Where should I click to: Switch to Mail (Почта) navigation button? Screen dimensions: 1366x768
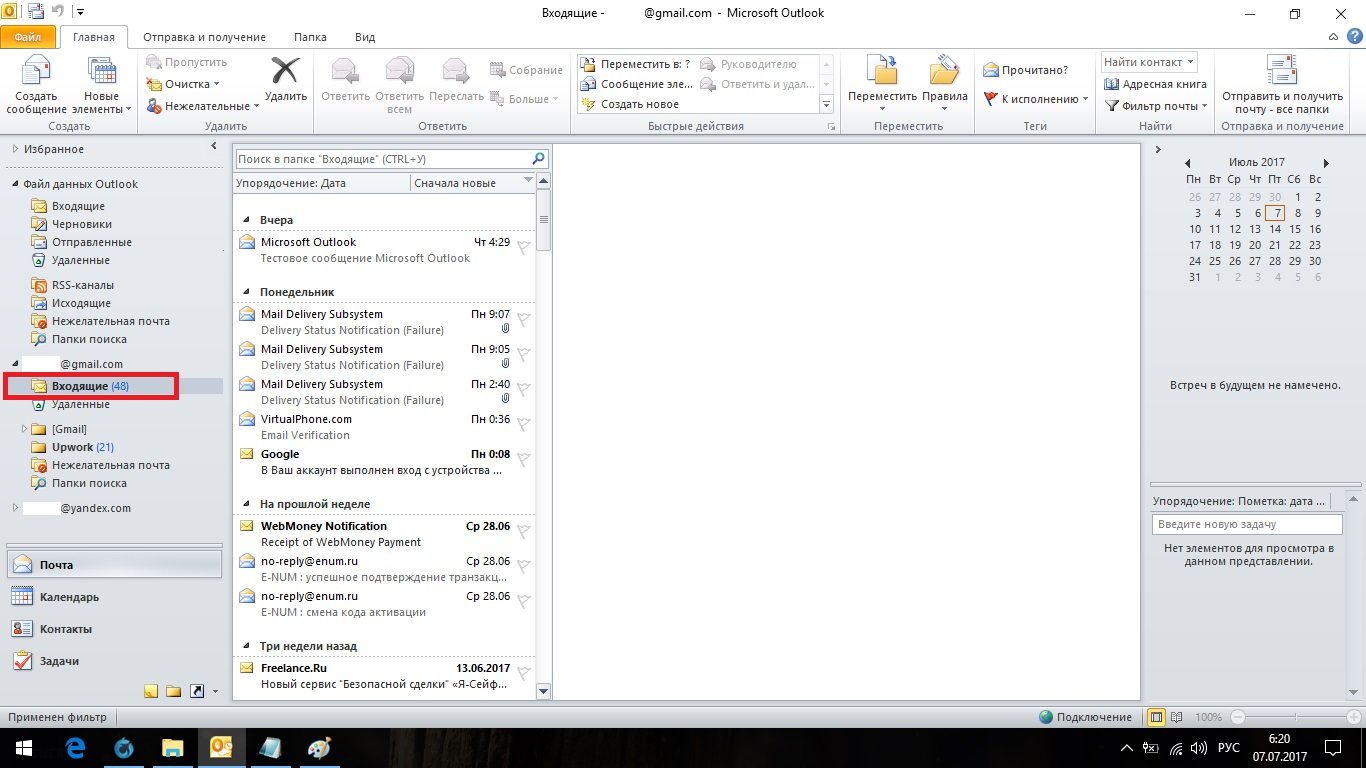coord(114,565)
